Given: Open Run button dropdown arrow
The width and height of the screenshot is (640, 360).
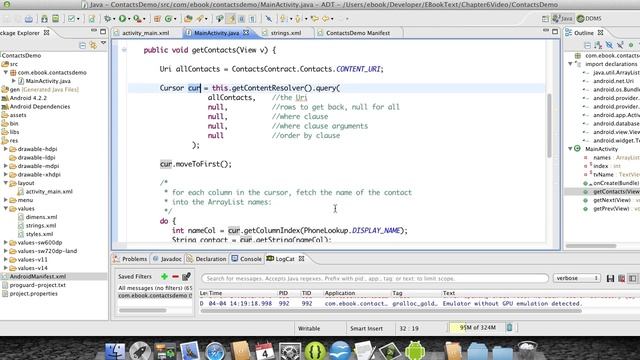Looking at the screenshot, I should click(129, 19).
